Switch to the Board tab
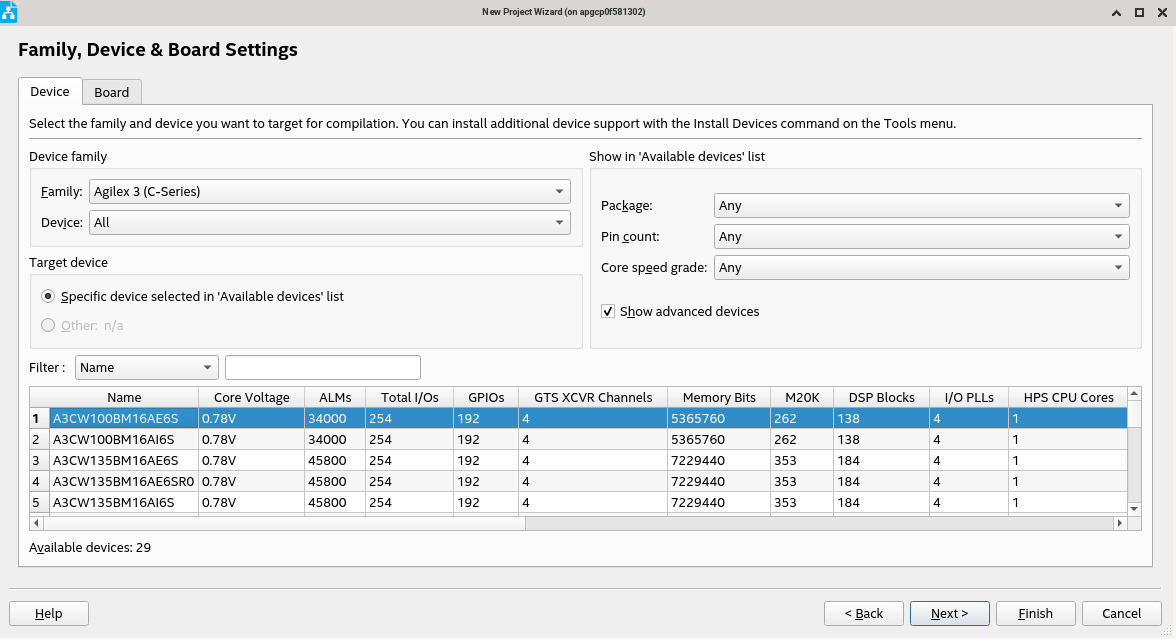The image size is (1176, 639). (x=112, y=92)
